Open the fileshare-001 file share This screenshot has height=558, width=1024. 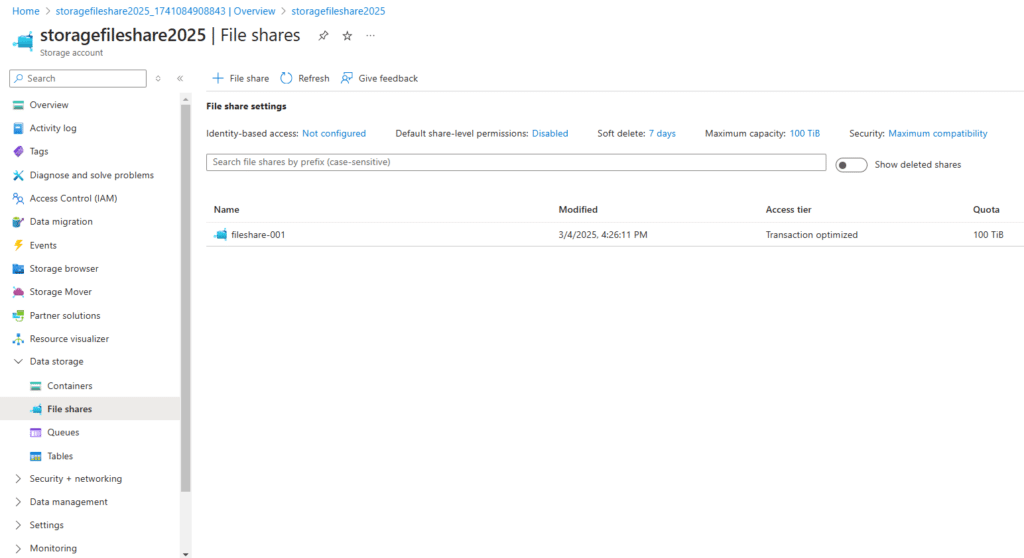tap(258, 235)
